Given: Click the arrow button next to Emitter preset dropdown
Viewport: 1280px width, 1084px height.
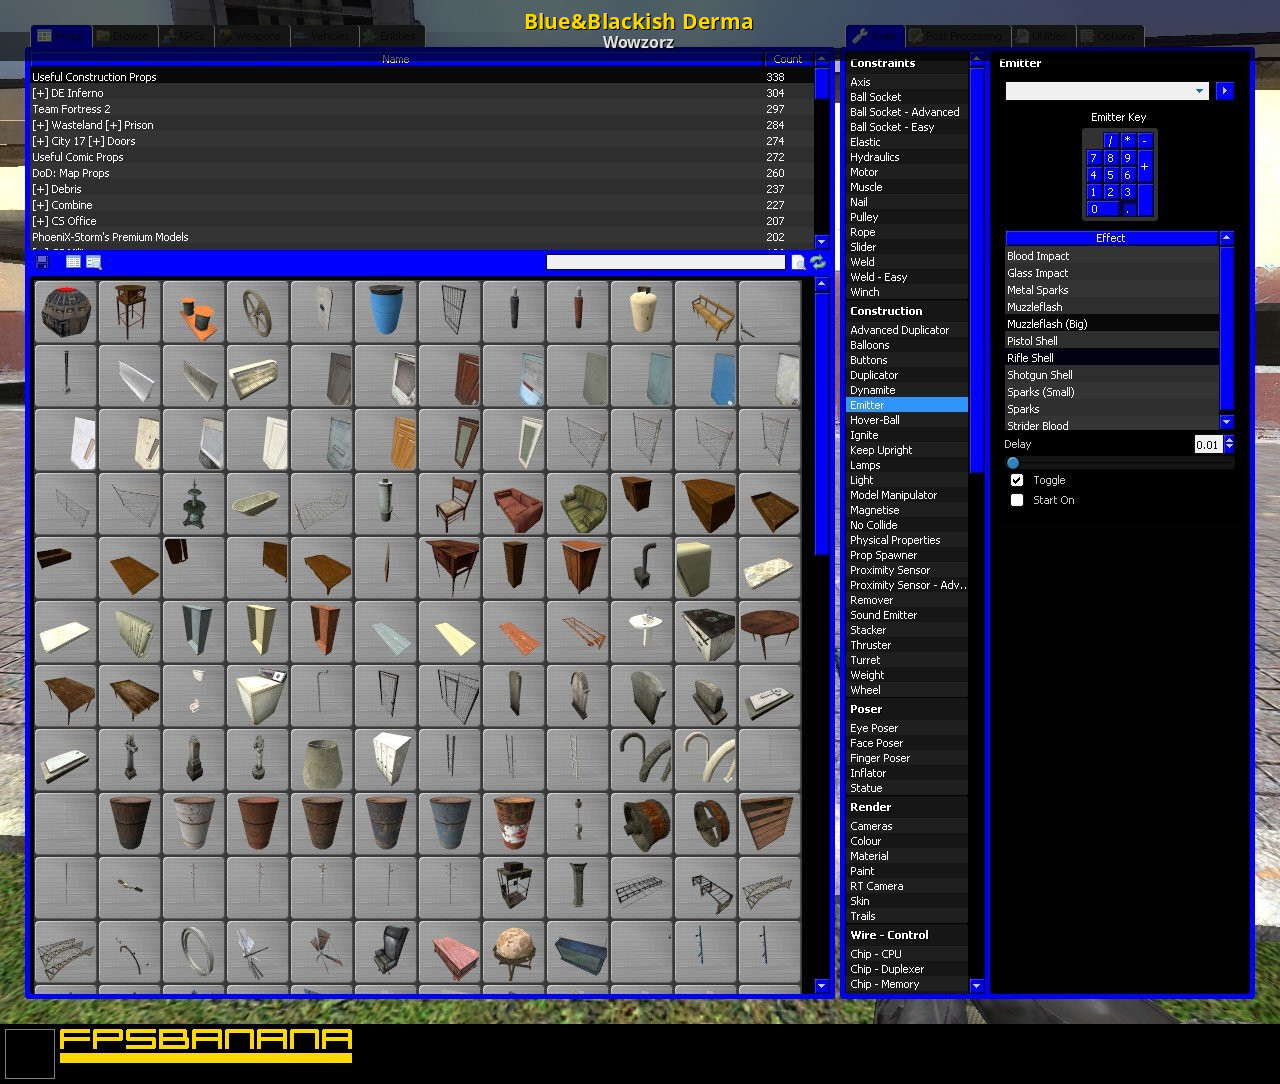Looking at the screenshot, I should 1224,91.
